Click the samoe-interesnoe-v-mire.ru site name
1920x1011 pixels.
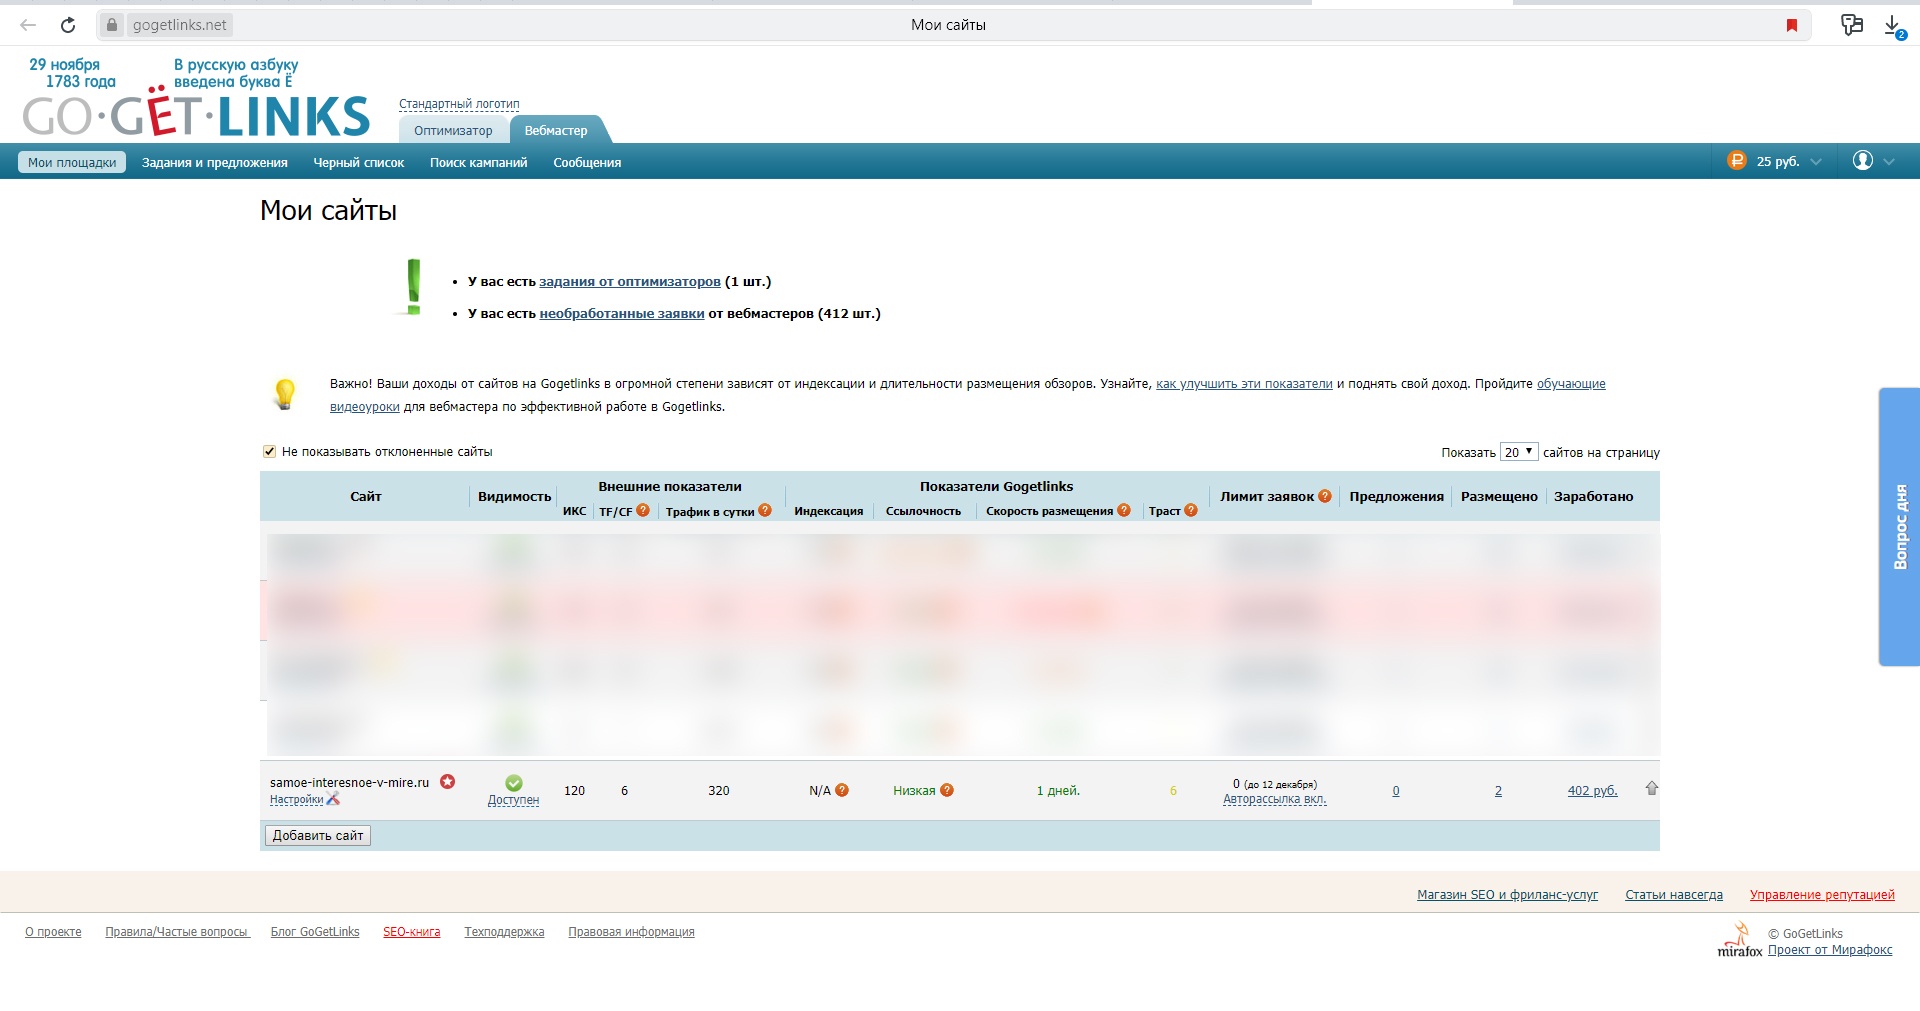pos(349,782)
